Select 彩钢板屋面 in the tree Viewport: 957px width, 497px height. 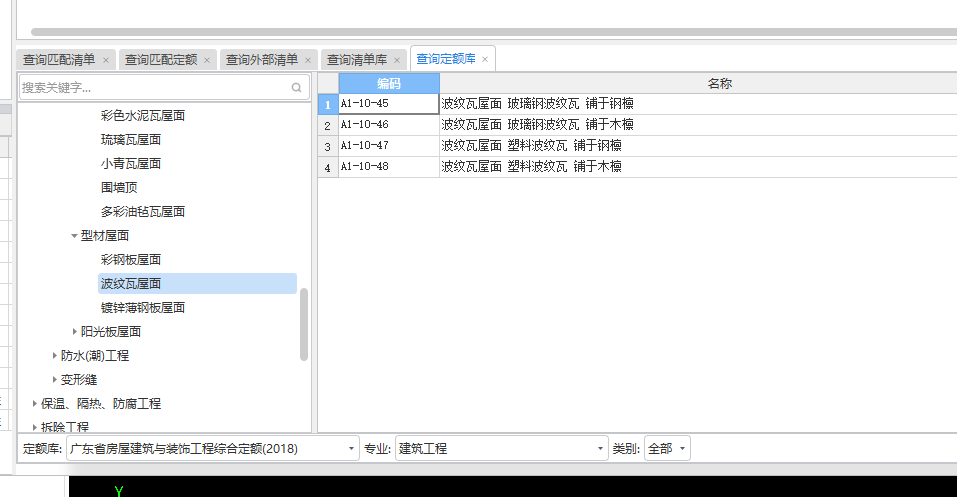coord(131,259)
